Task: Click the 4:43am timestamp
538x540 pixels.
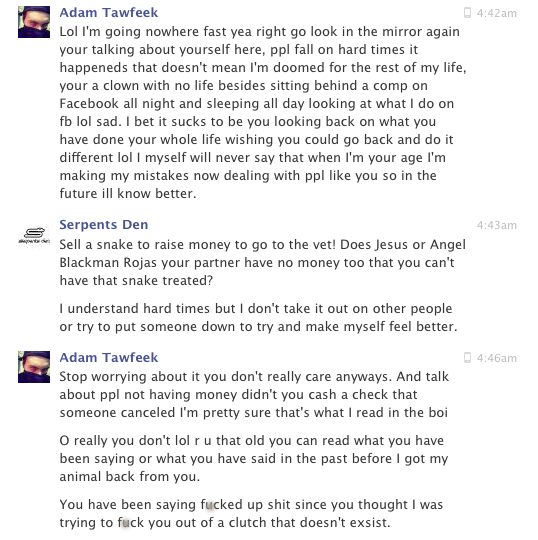Action: pyautogui.click(x=497, y=225)
